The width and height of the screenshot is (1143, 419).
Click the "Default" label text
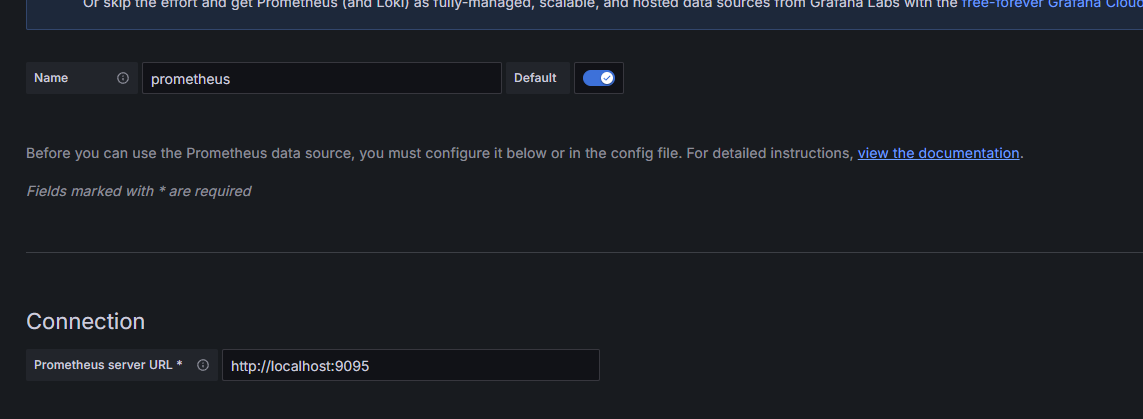point(535,78)
